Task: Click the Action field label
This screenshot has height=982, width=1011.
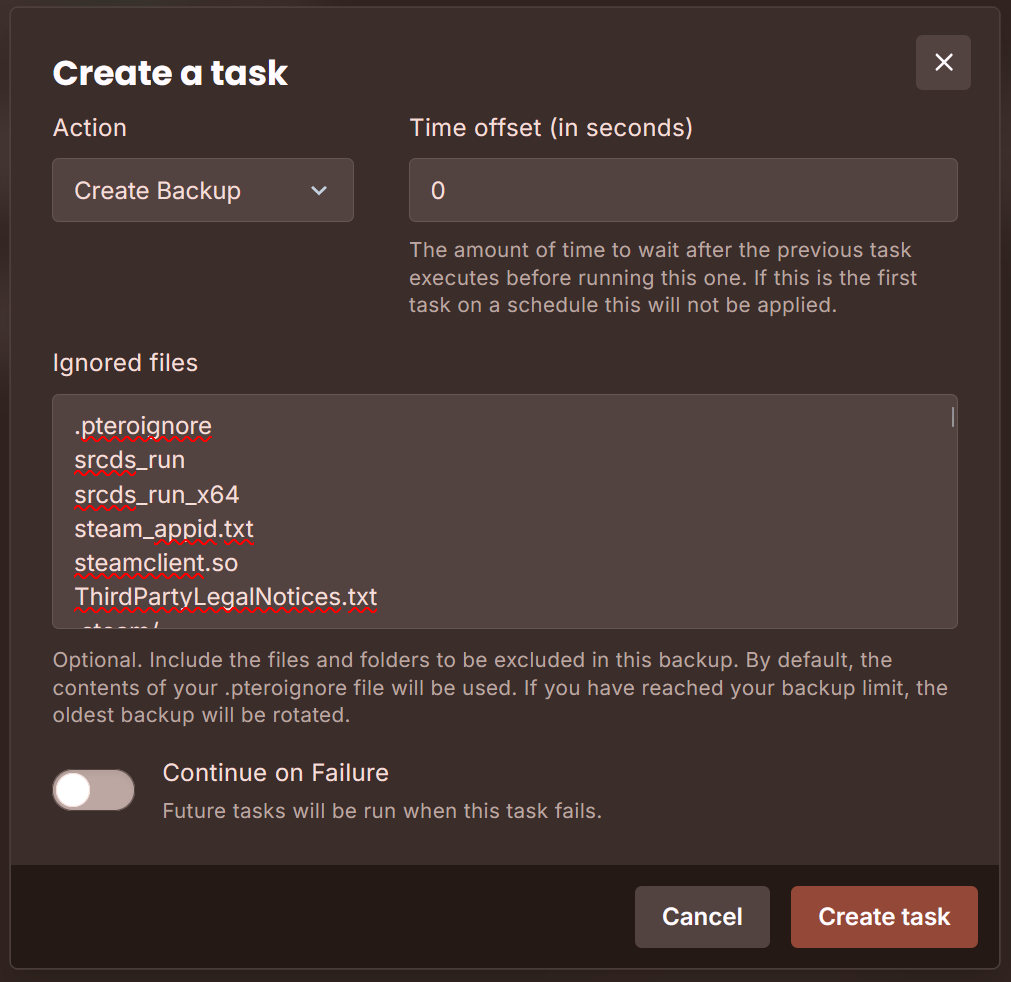Action: click(90, 128)
